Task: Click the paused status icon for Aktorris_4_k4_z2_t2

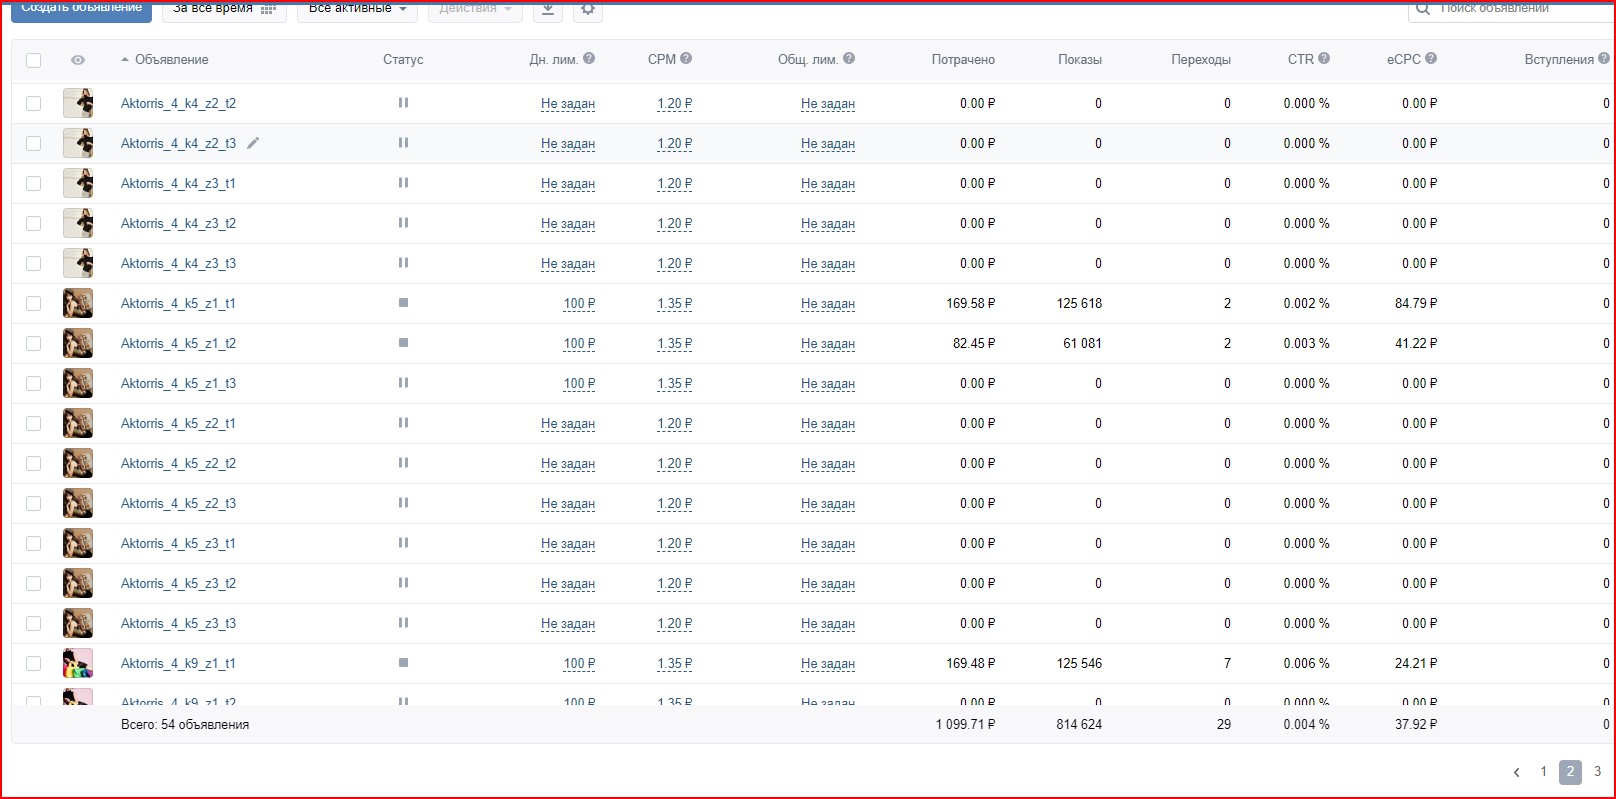Action: tap(403, 103)
